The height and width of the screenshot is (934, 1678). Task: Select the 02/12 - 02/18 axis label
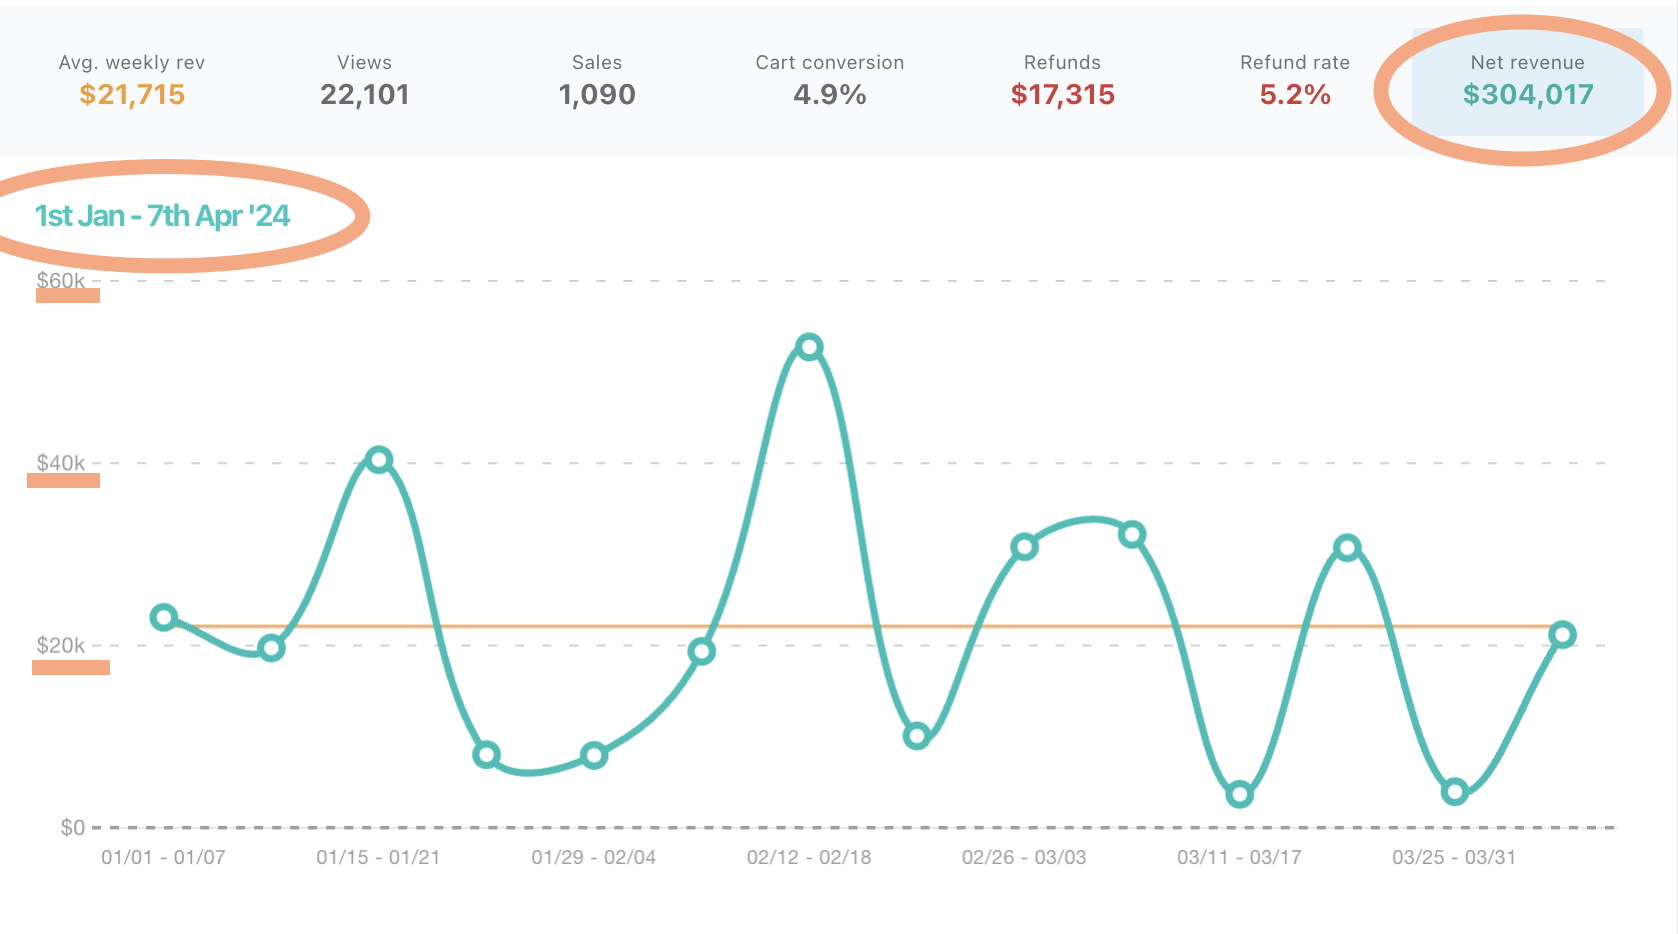click(809, 857)
